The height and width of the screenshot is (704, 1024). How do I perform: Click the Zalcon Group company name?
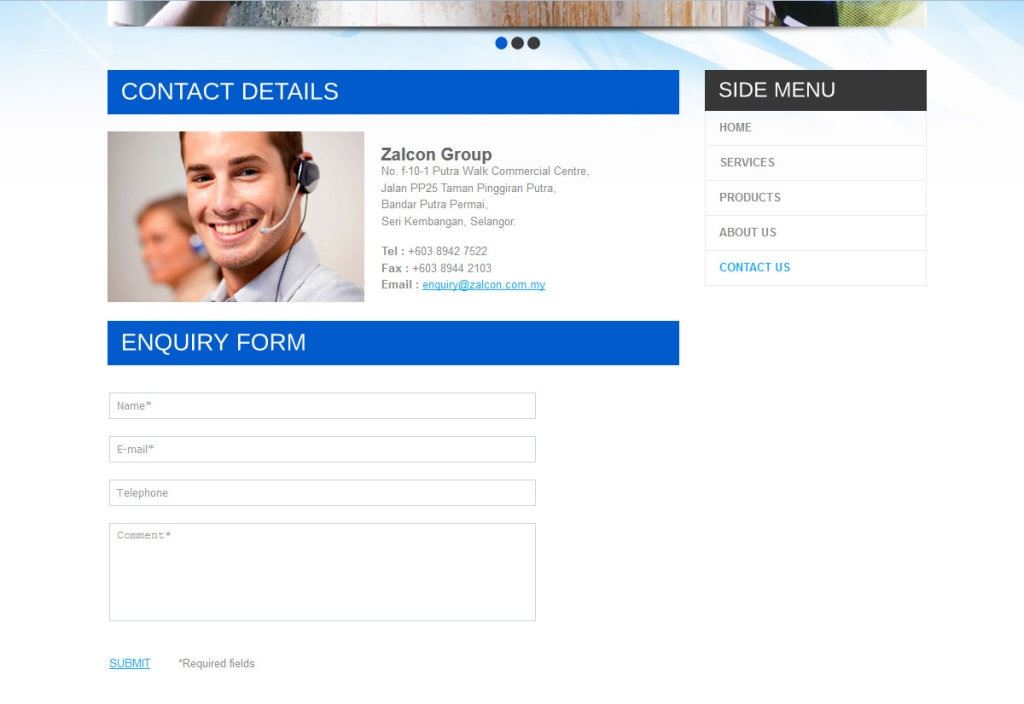coord(436,155)
